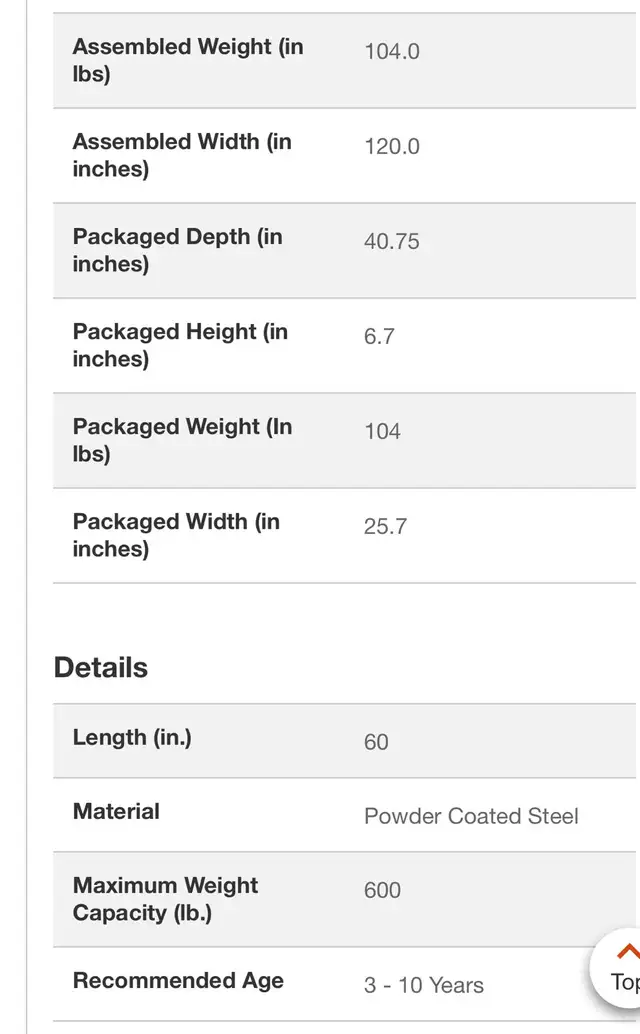
Task: Click the Powder Coated Steel value
Action: [x=471, y=816]
